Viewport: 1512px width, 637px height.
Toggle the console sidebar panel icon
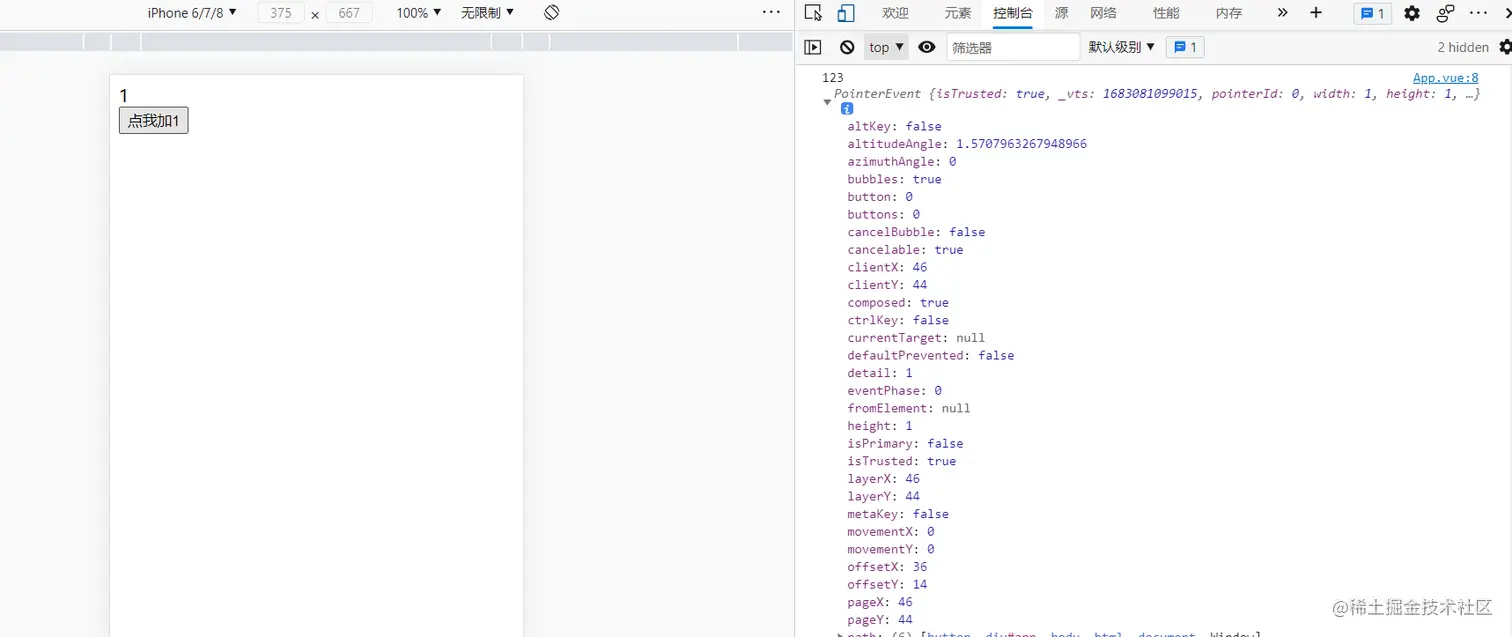click(x=813, y=47)
